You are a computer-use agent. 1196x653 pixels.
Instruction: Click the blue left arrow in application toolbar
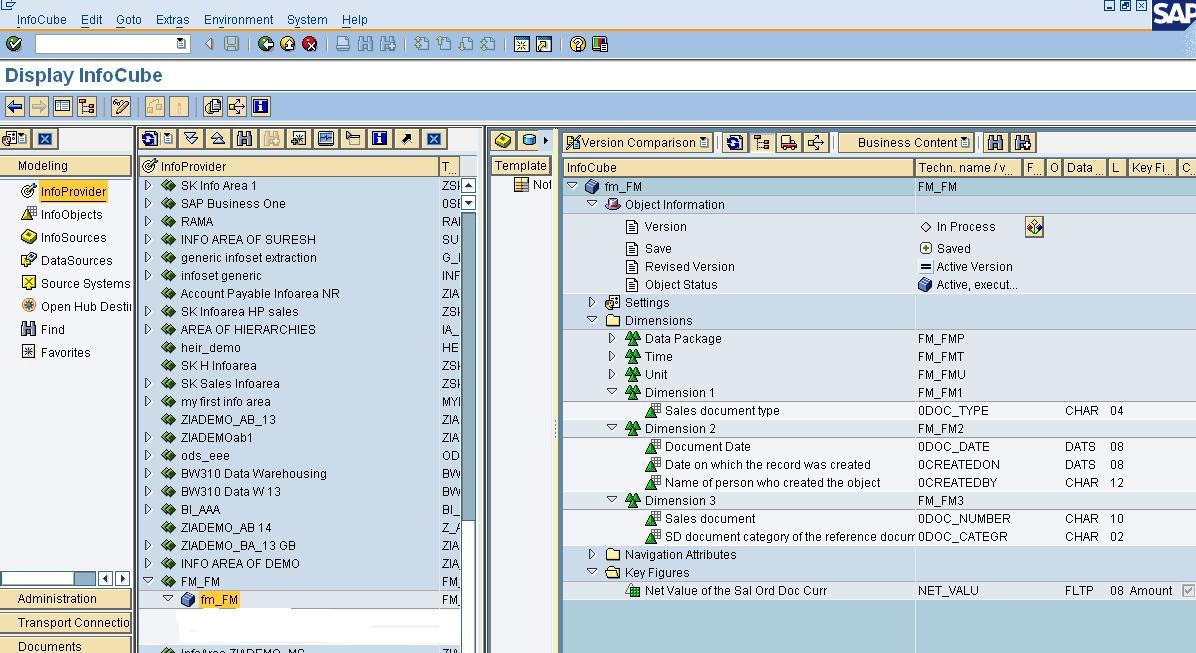(x=14, y=106)
